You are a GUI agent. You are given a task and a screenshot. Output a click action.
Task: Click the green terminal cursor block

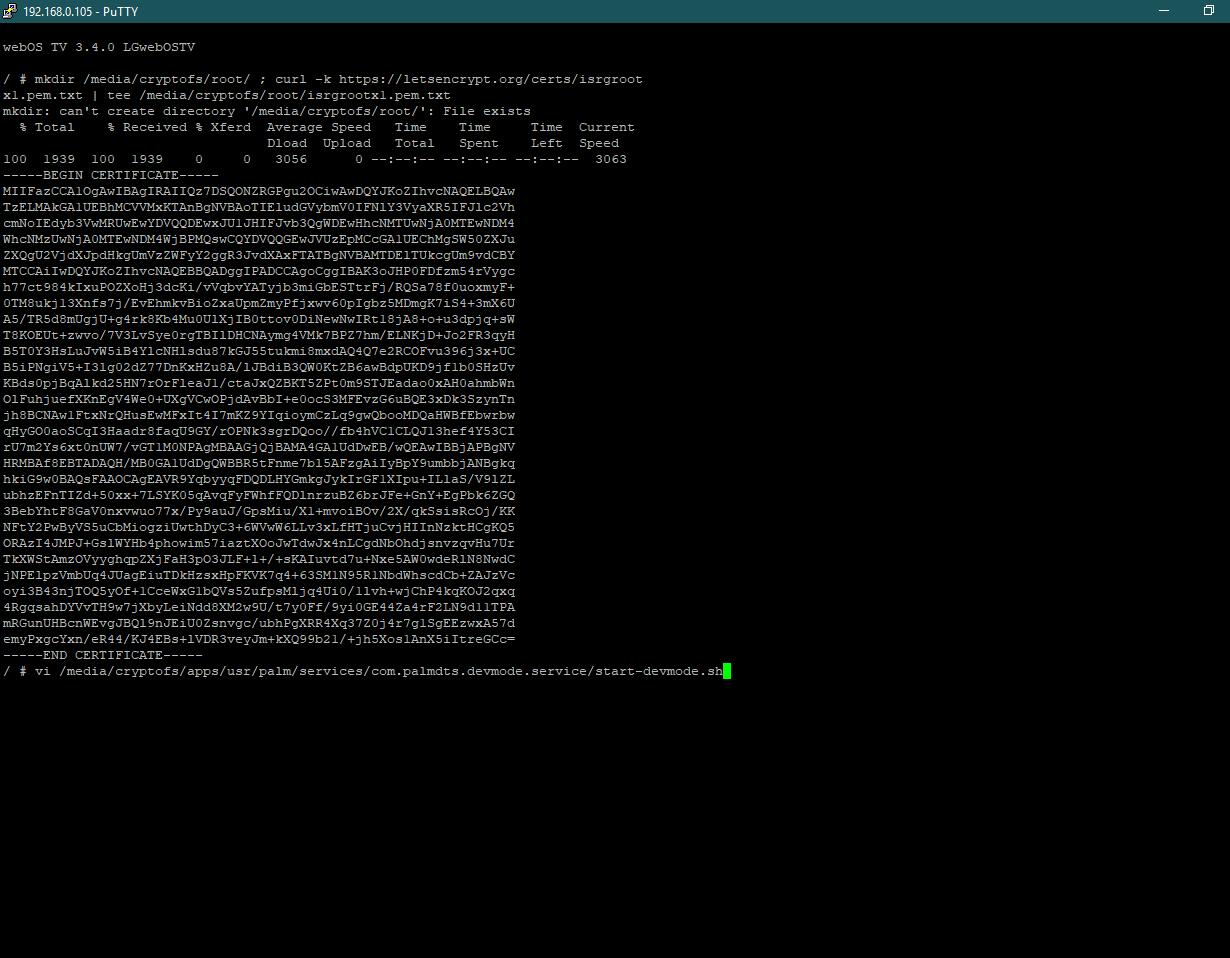coord(727,671)
